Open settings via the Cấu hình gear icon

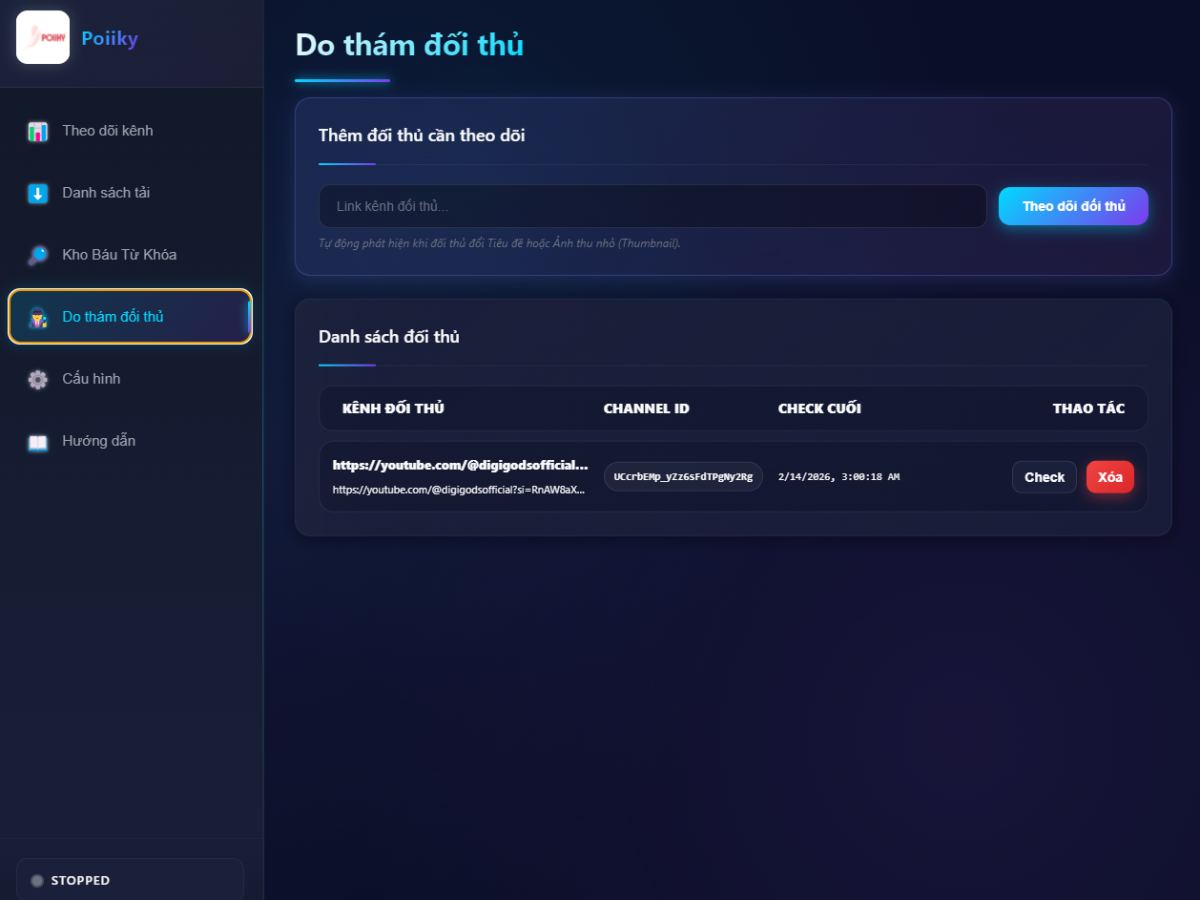coord(37,378)
